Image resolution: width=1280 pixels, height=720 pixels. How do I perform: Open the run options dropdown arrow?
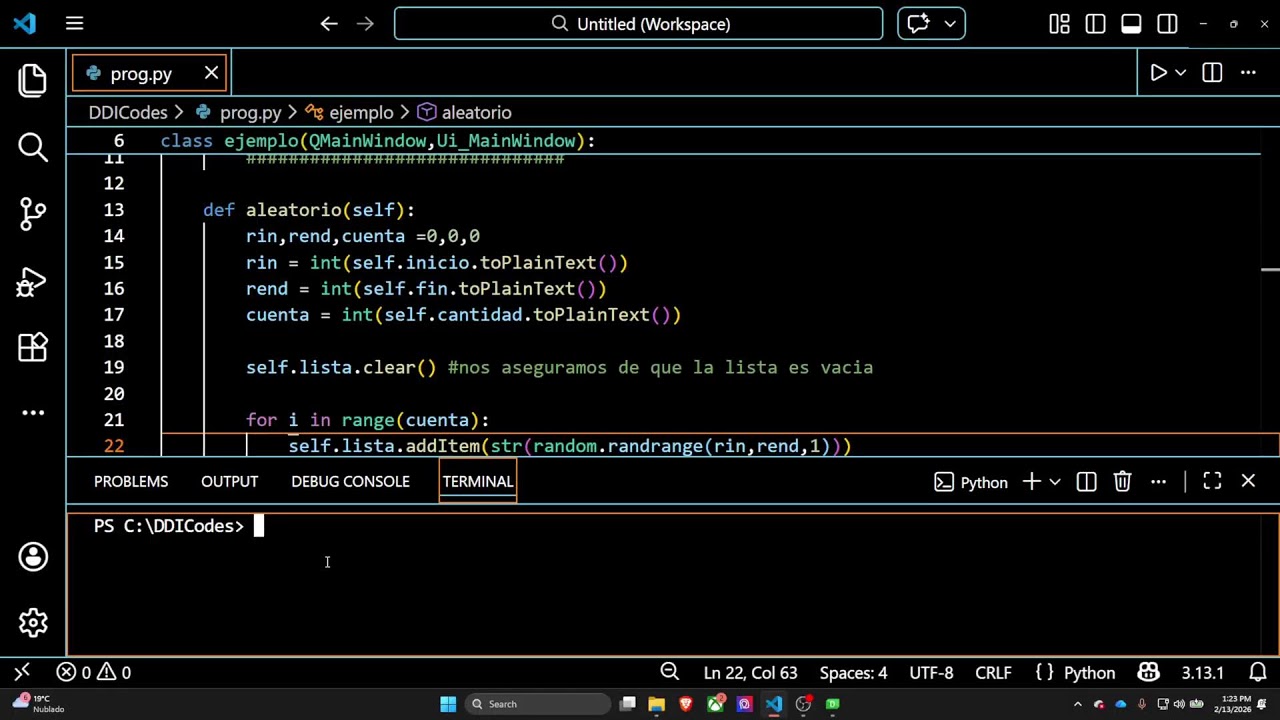1181,73
